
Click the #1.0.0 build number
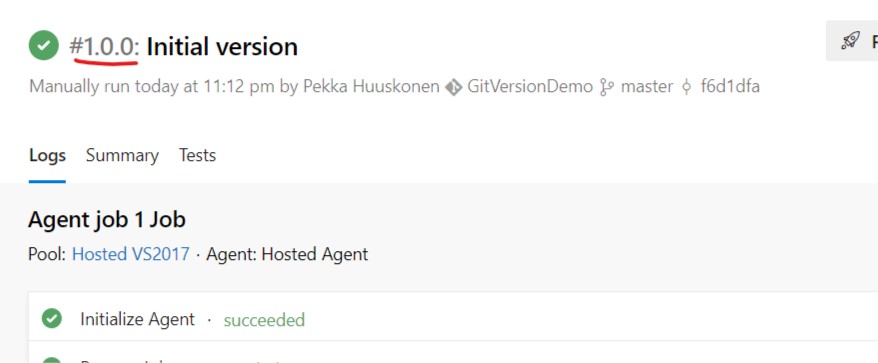(104, 46)
